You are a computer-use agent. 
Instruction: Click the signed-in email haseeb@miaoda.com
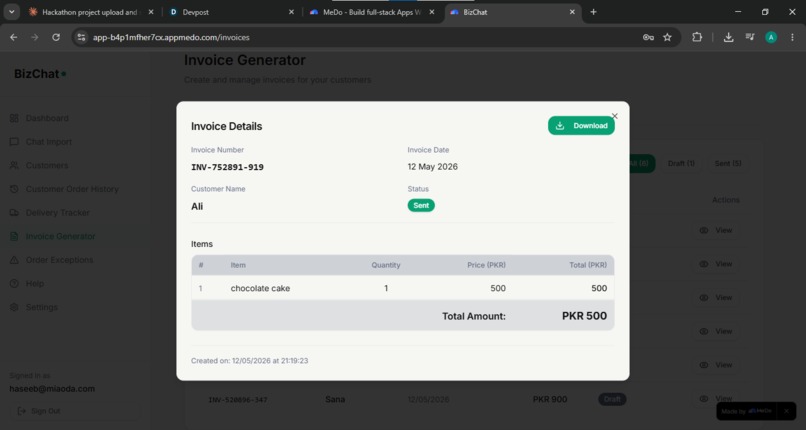tap(52, 389)
